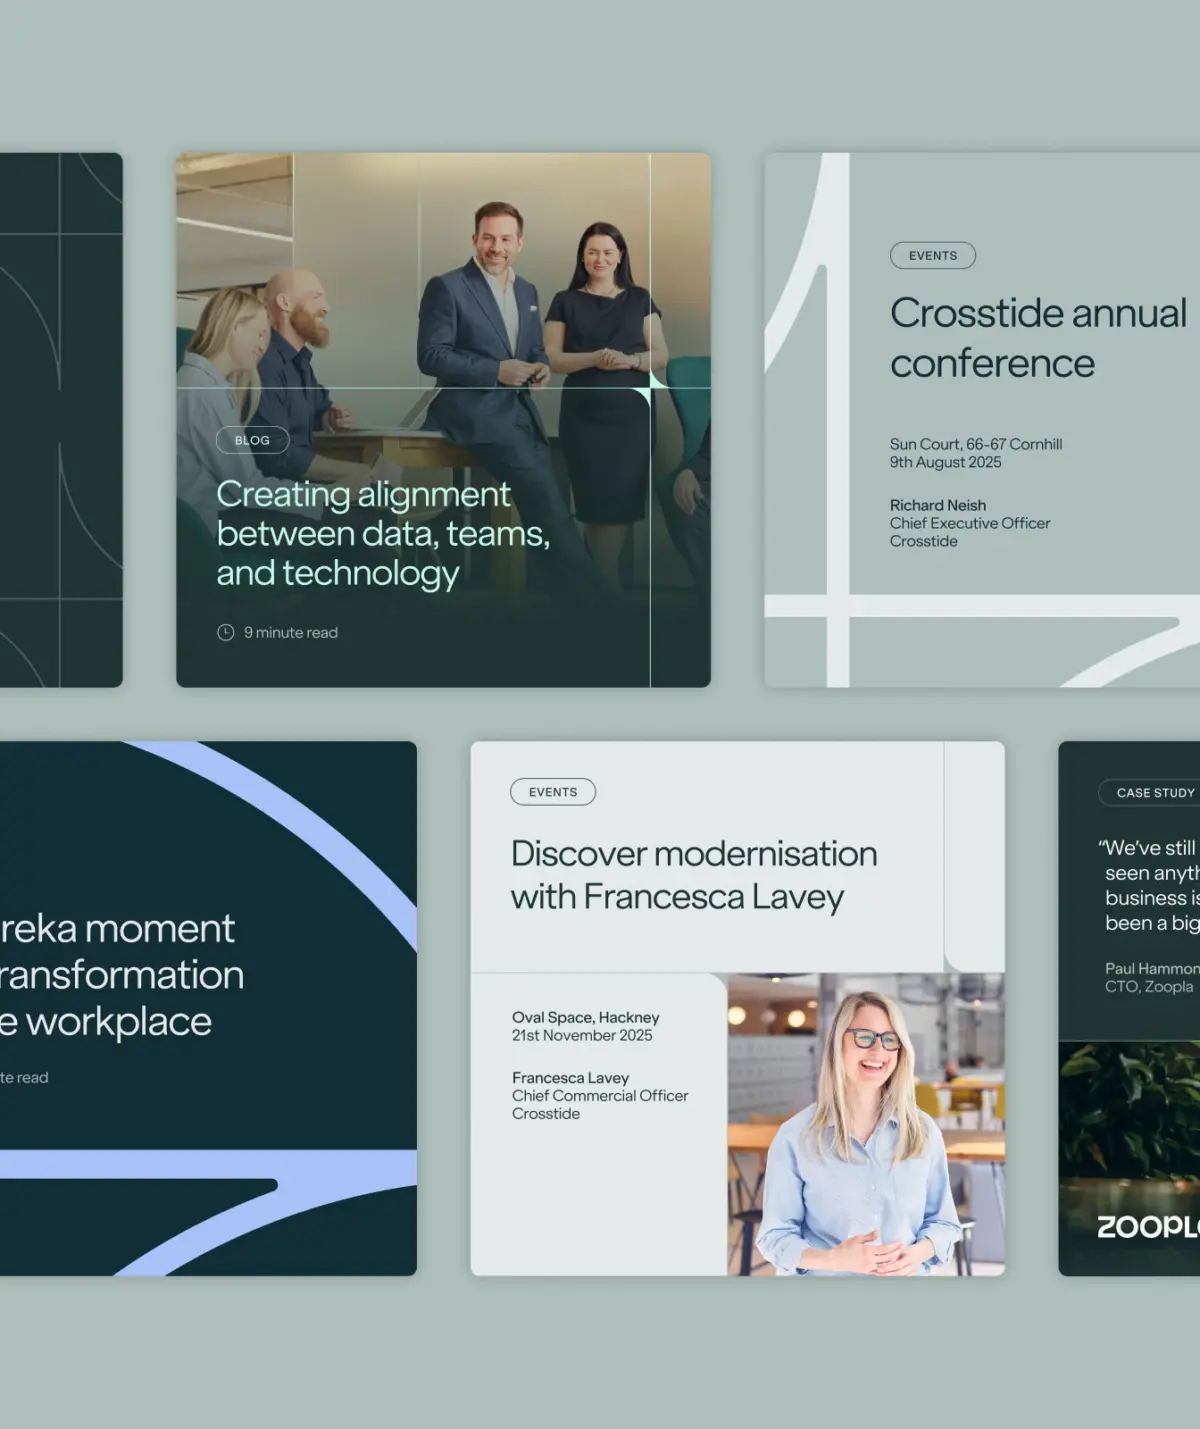Click the Oval Space, Hackney venue text
This screenshot has width=1200, height=1429.
pos(585,1017)
